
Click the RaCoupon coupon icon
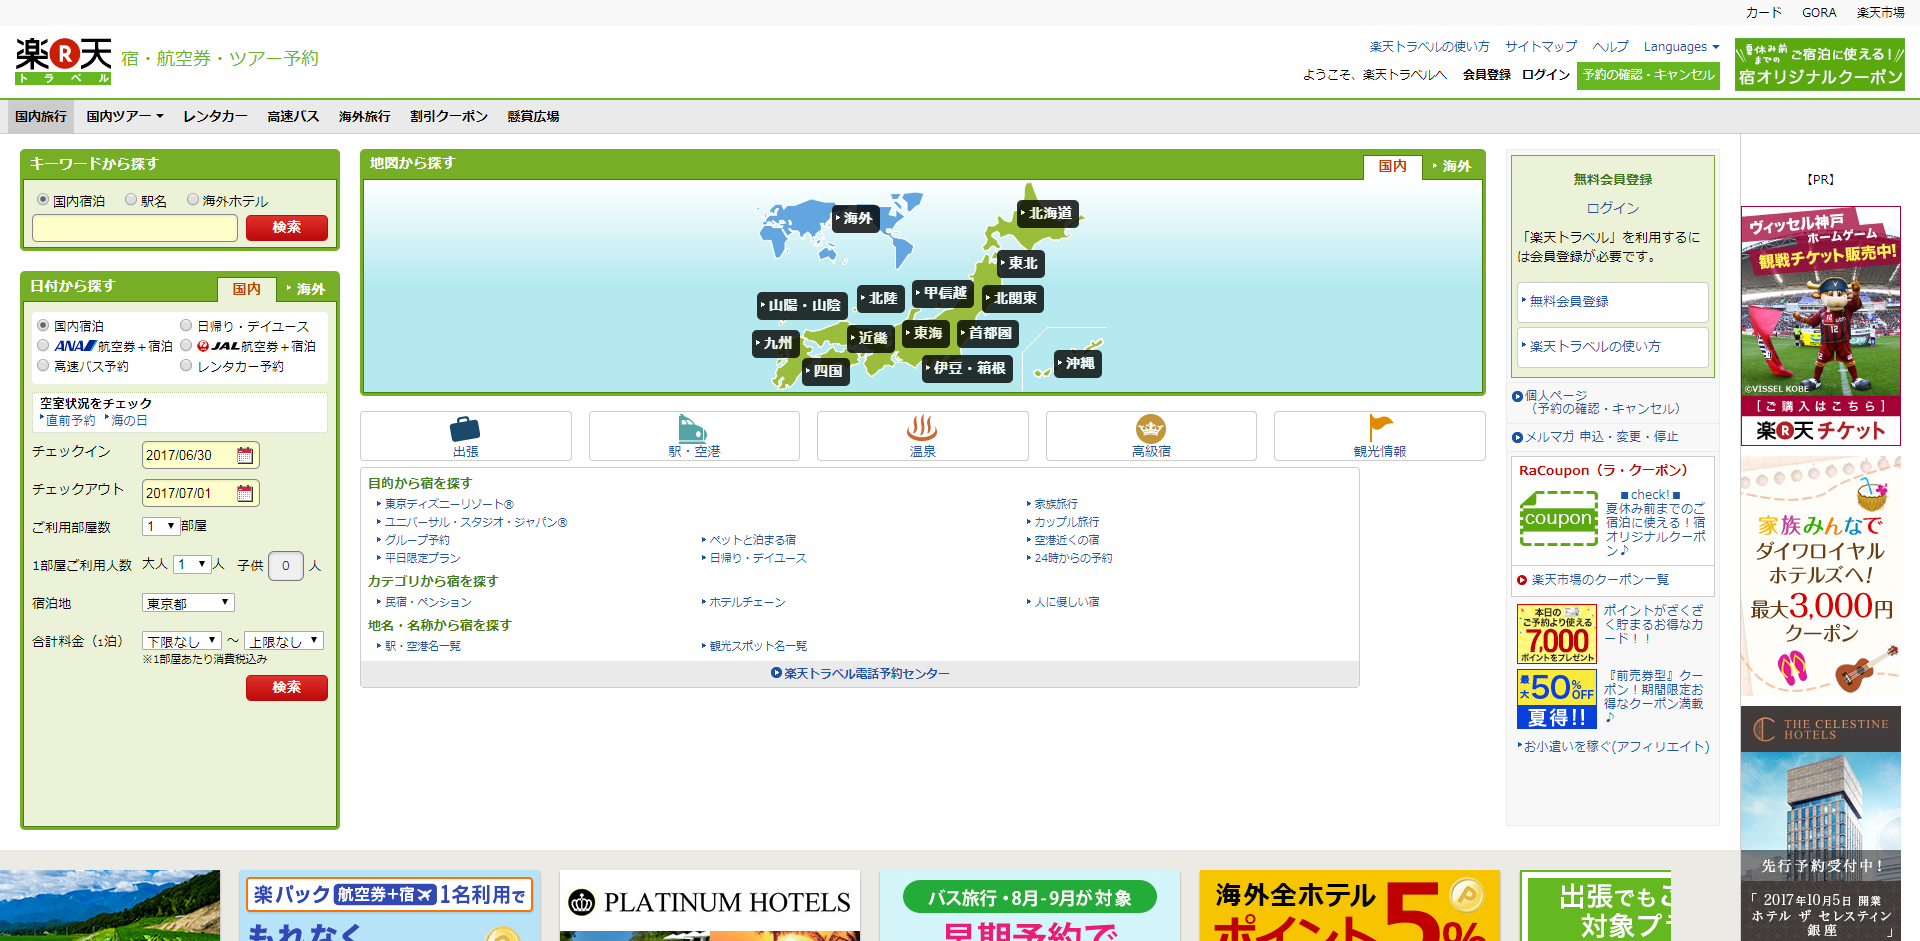click(1558, 518)
